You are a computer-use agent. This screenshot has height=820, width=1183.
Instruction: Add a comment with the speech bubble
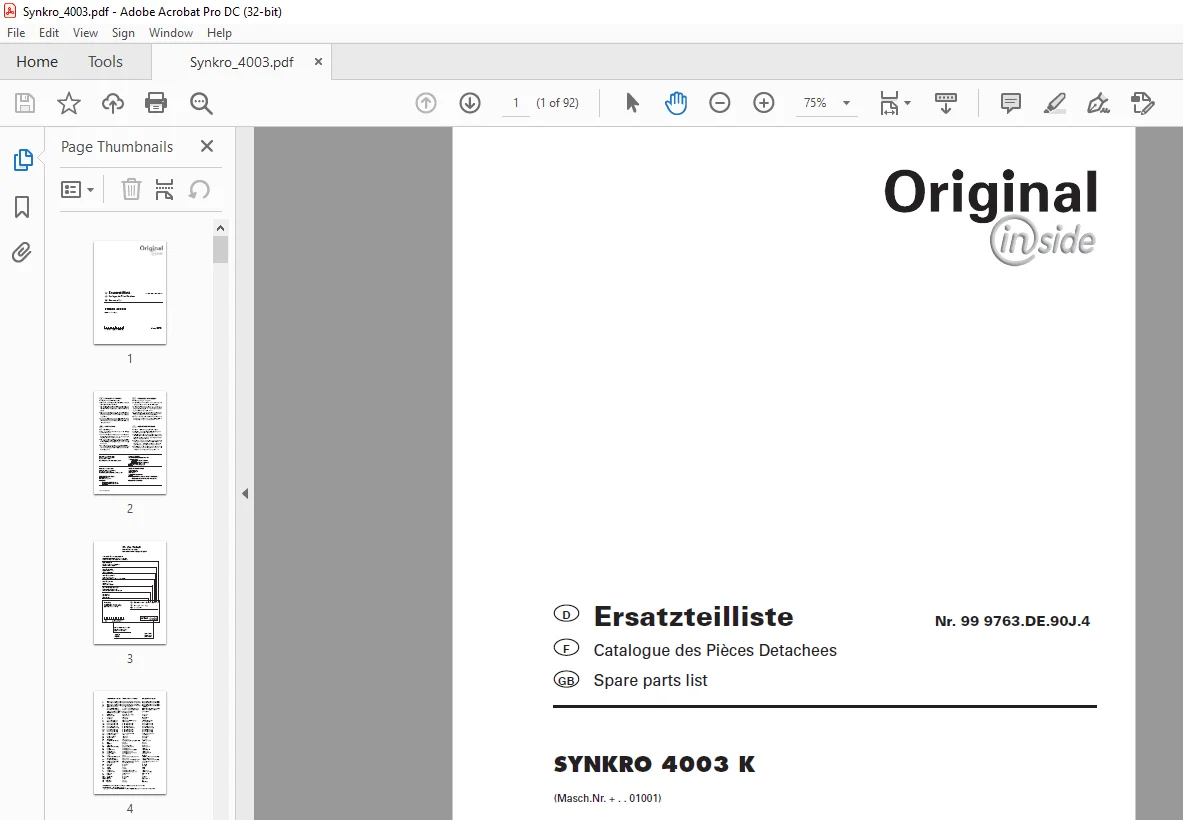(x=1010, y=103)
